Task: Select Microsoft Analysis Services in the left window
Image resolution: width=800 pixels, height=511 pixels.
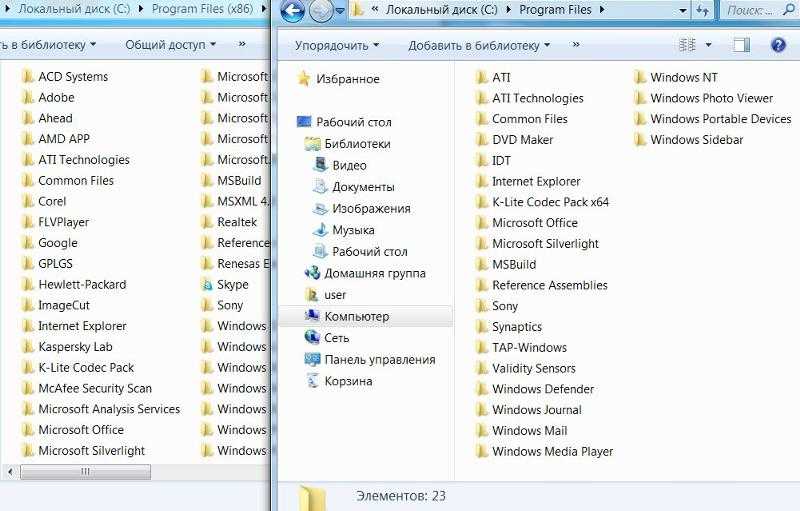Action: 101,409
